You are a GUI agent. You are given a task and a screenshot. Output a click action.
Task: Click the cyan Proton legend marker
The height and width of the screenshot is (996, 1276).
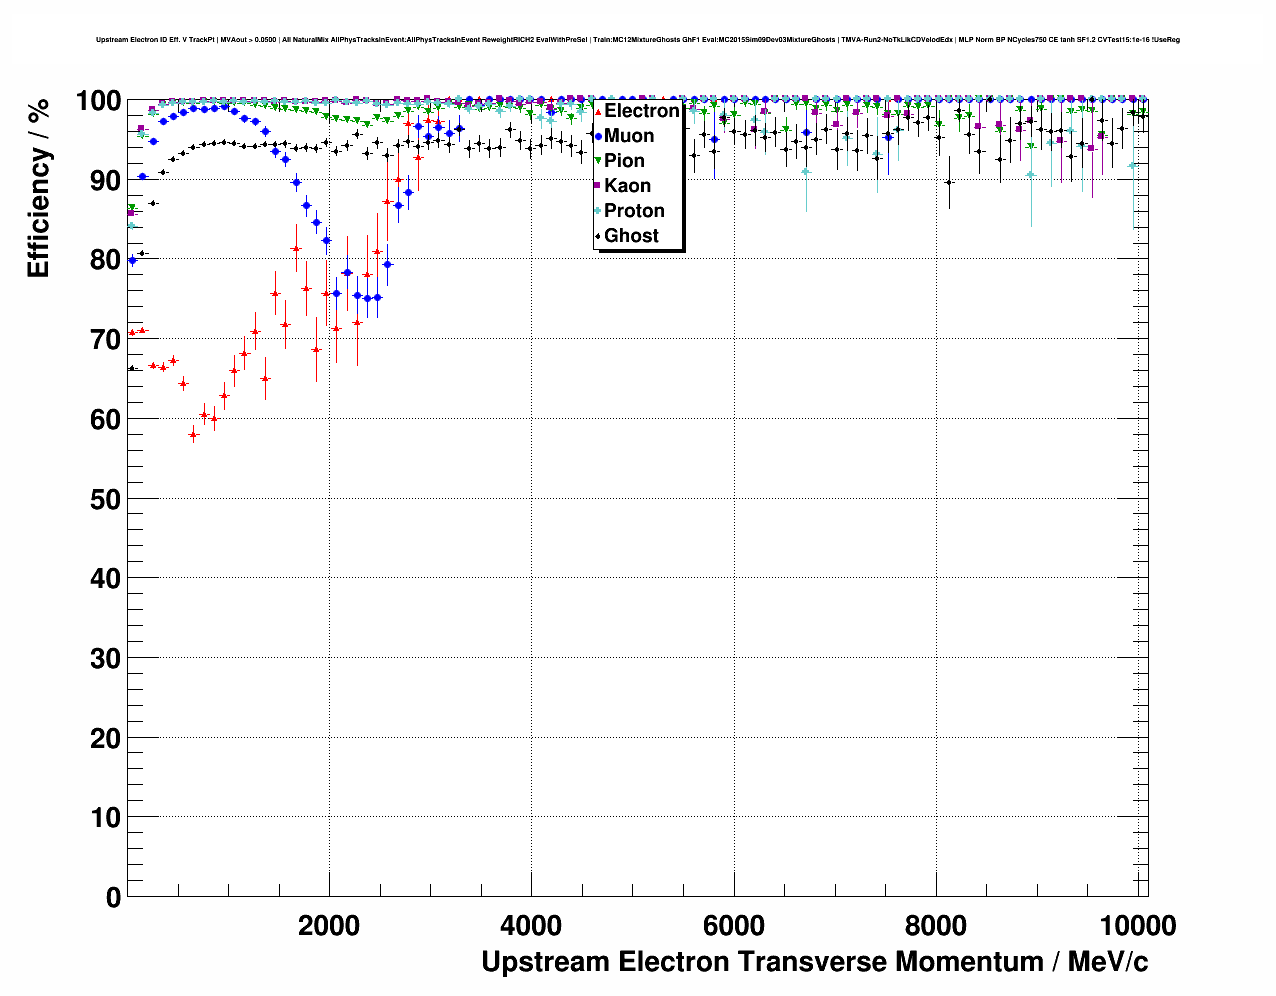pos(598,211)
